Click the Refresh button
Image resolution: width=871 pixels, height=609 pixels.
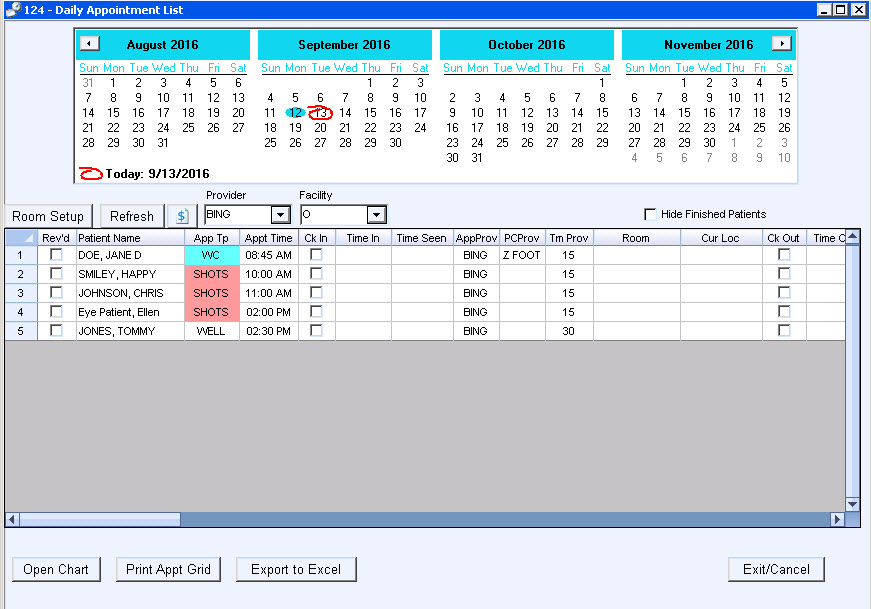point(132,216)
